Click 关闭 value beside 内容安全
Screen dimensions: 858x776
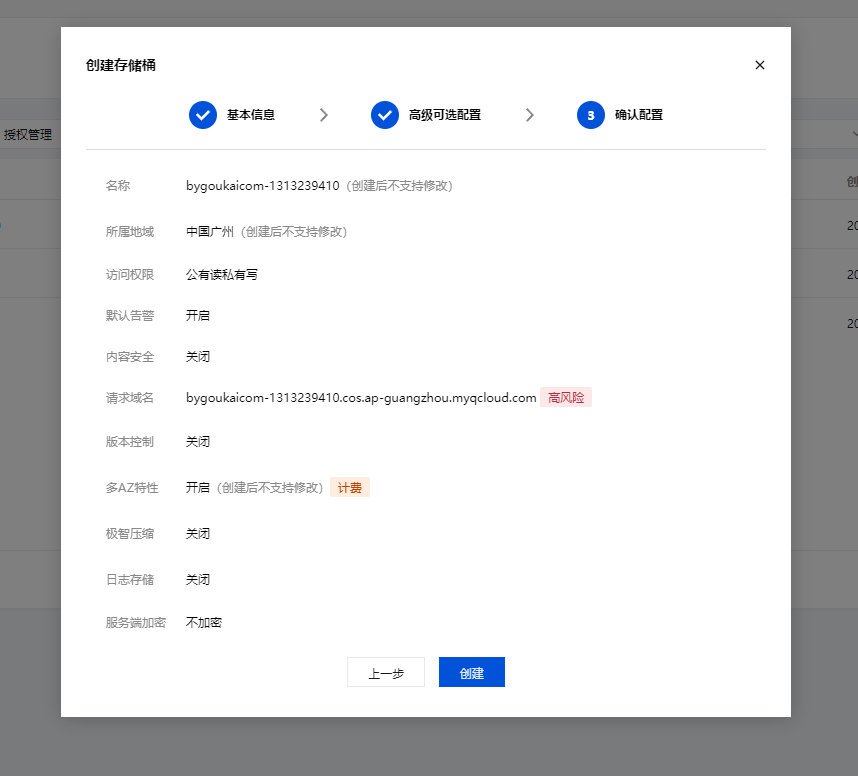pos(198,357)
